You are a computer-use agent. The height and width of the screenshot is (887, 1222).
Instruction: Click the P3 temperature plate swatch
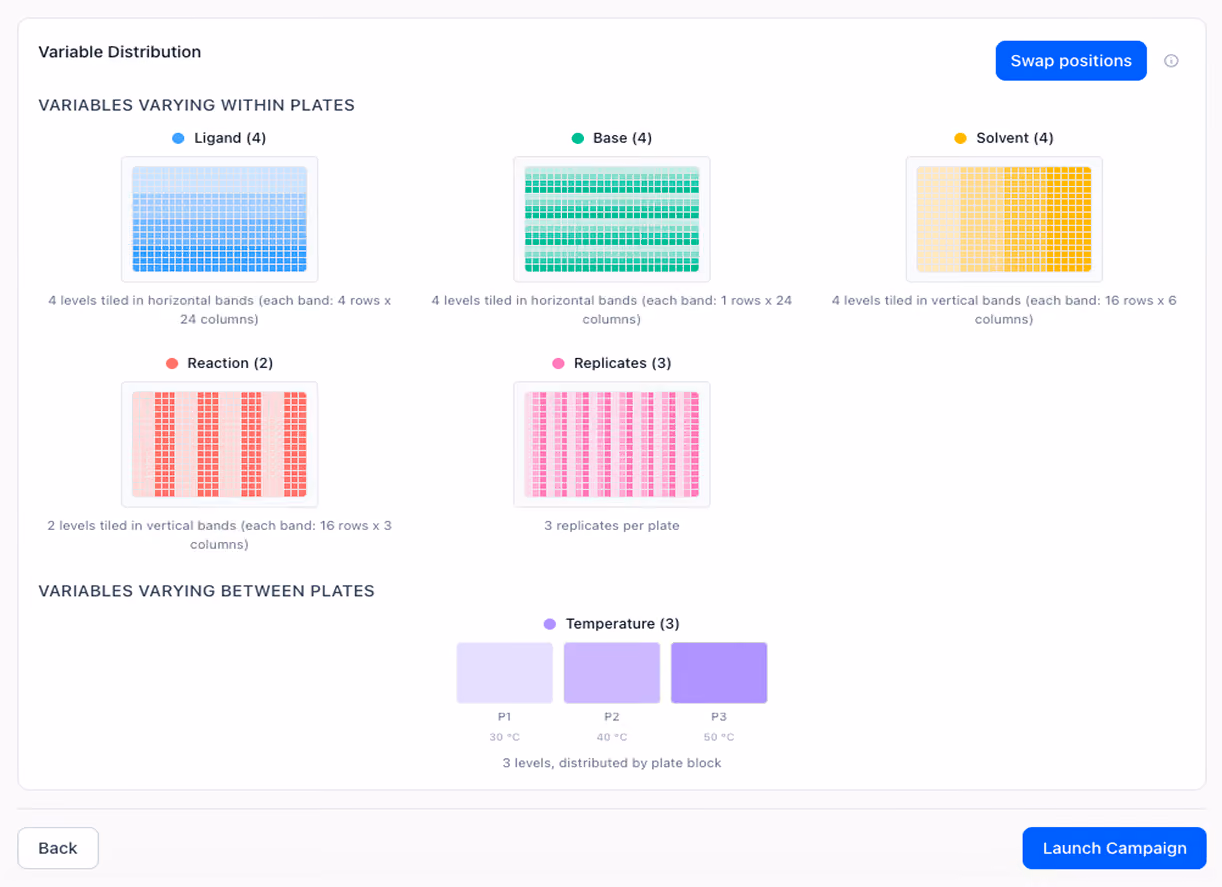point(719,673)
